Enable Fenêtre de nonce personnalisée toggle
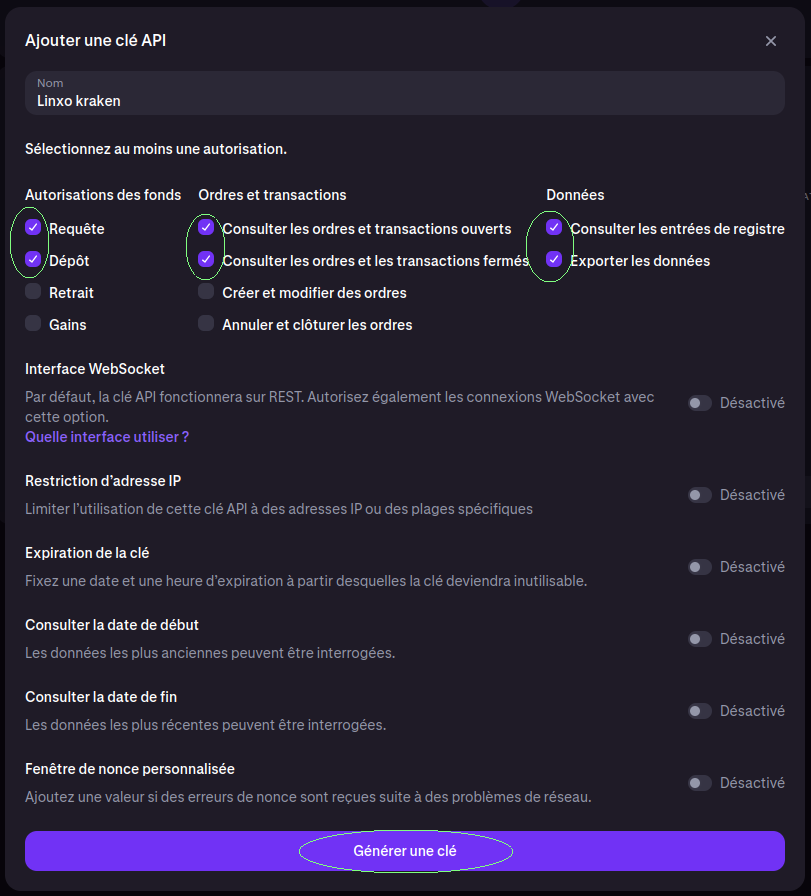Screen dimensions: 811x896 point(700,783)
